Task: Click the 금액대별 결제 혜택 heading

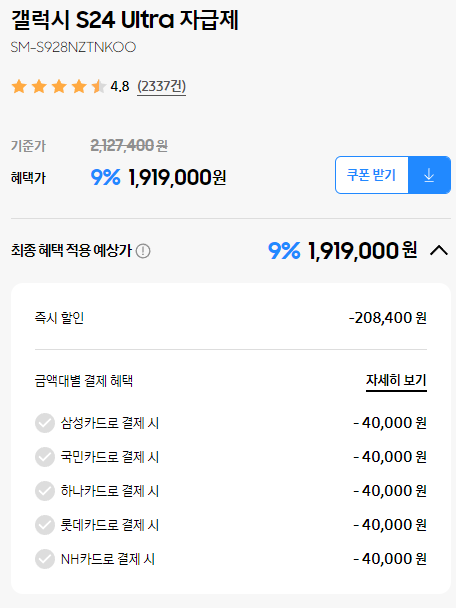Action: [84, 381]
